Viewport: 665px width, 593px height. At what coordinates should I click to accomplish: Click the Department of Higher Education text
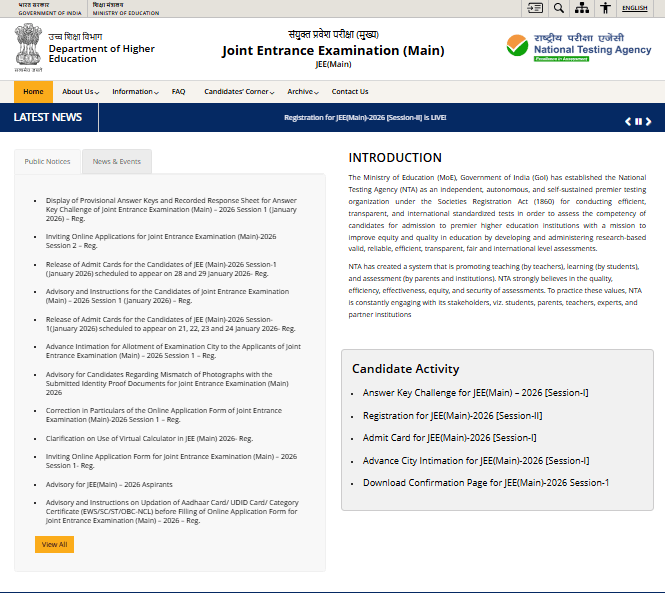click(101, 53)
